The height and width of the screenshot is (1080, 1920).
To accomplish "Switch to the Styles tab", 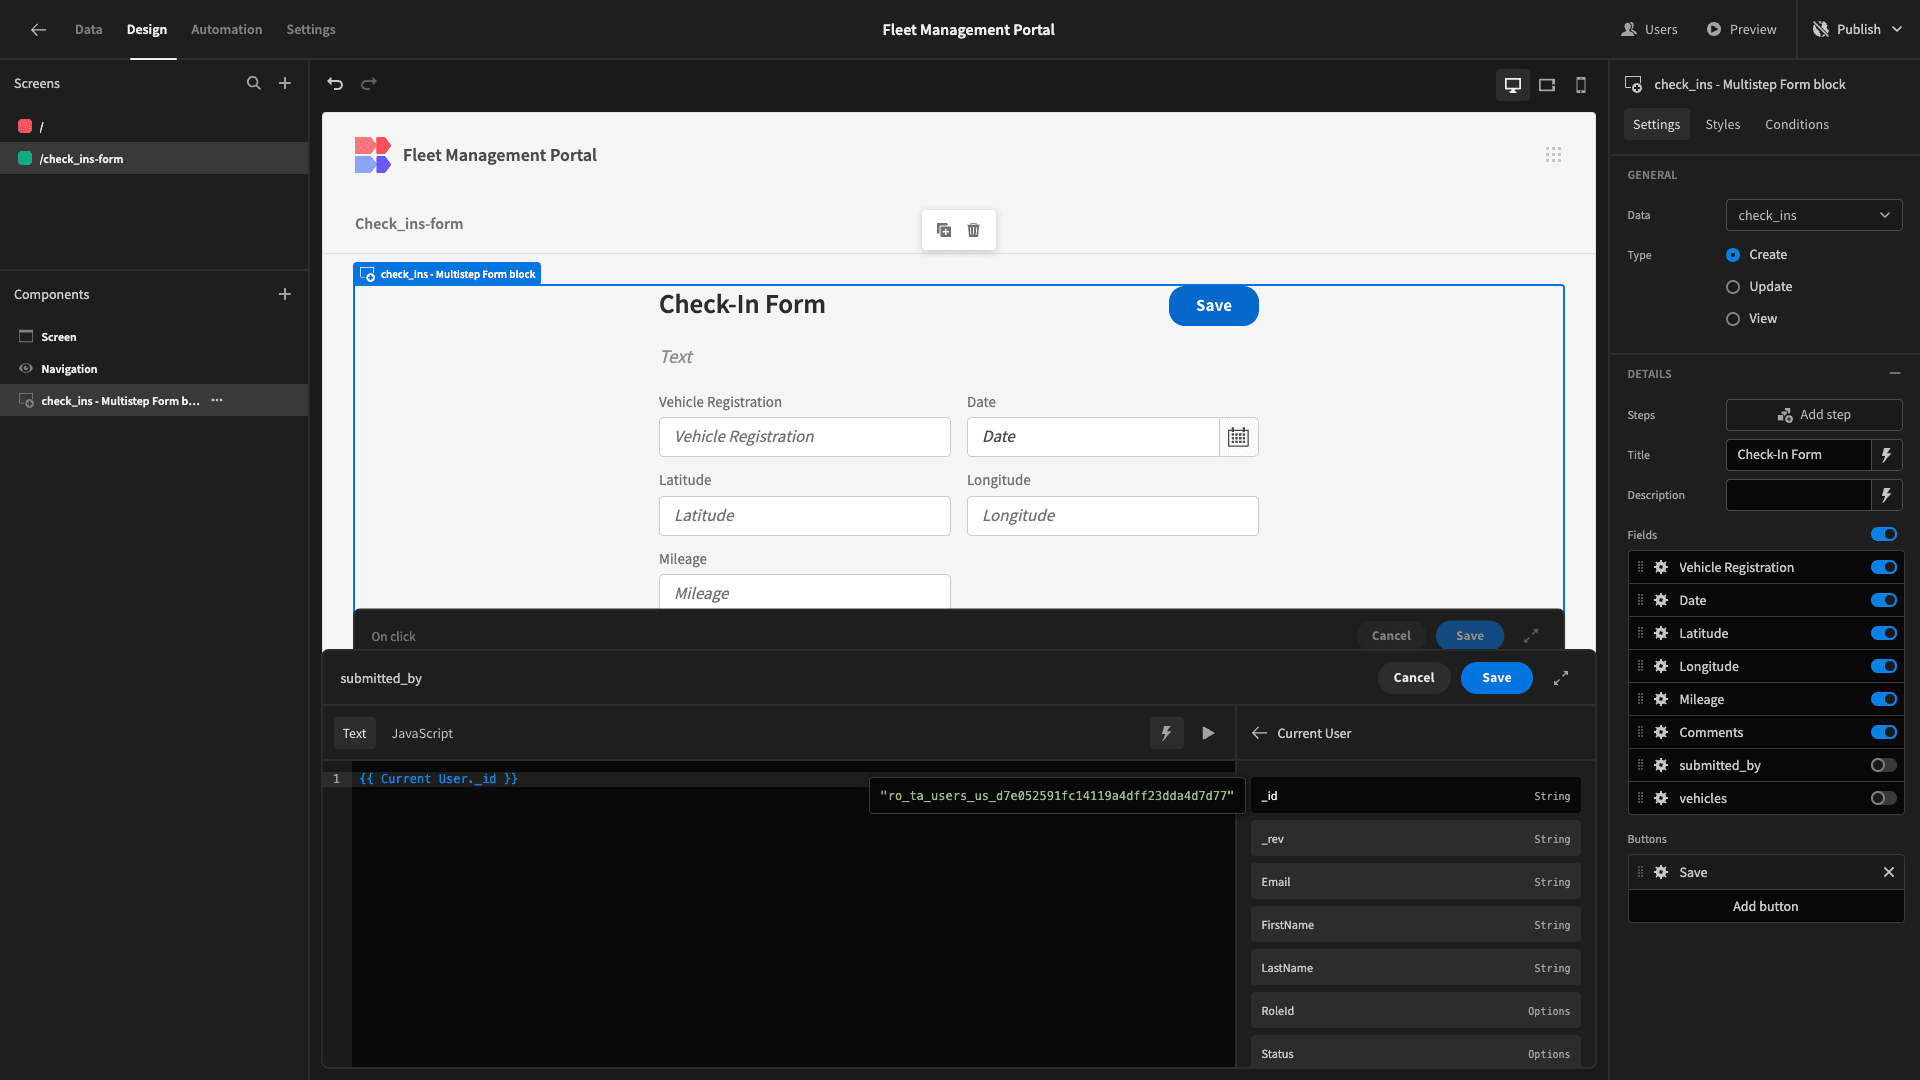I will [1722, 124].
